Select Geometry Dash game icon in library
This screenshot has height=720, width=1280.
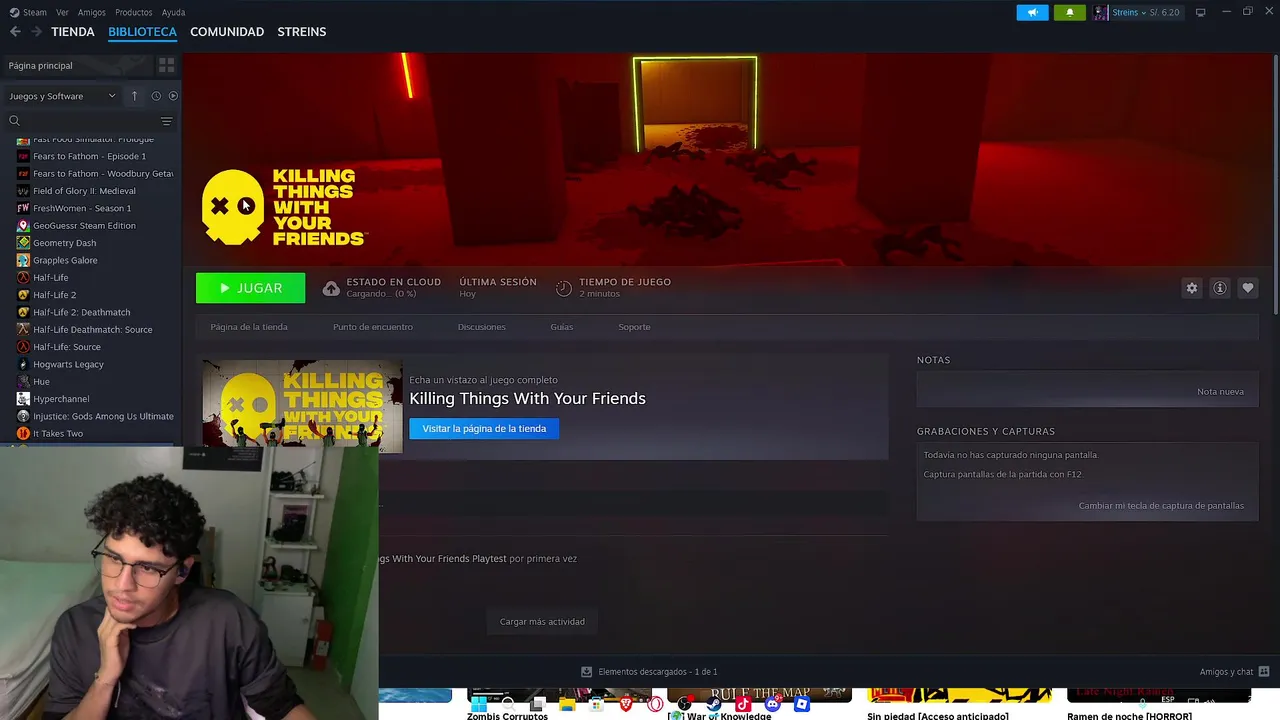pyautogui.click(x=23, y=243)
